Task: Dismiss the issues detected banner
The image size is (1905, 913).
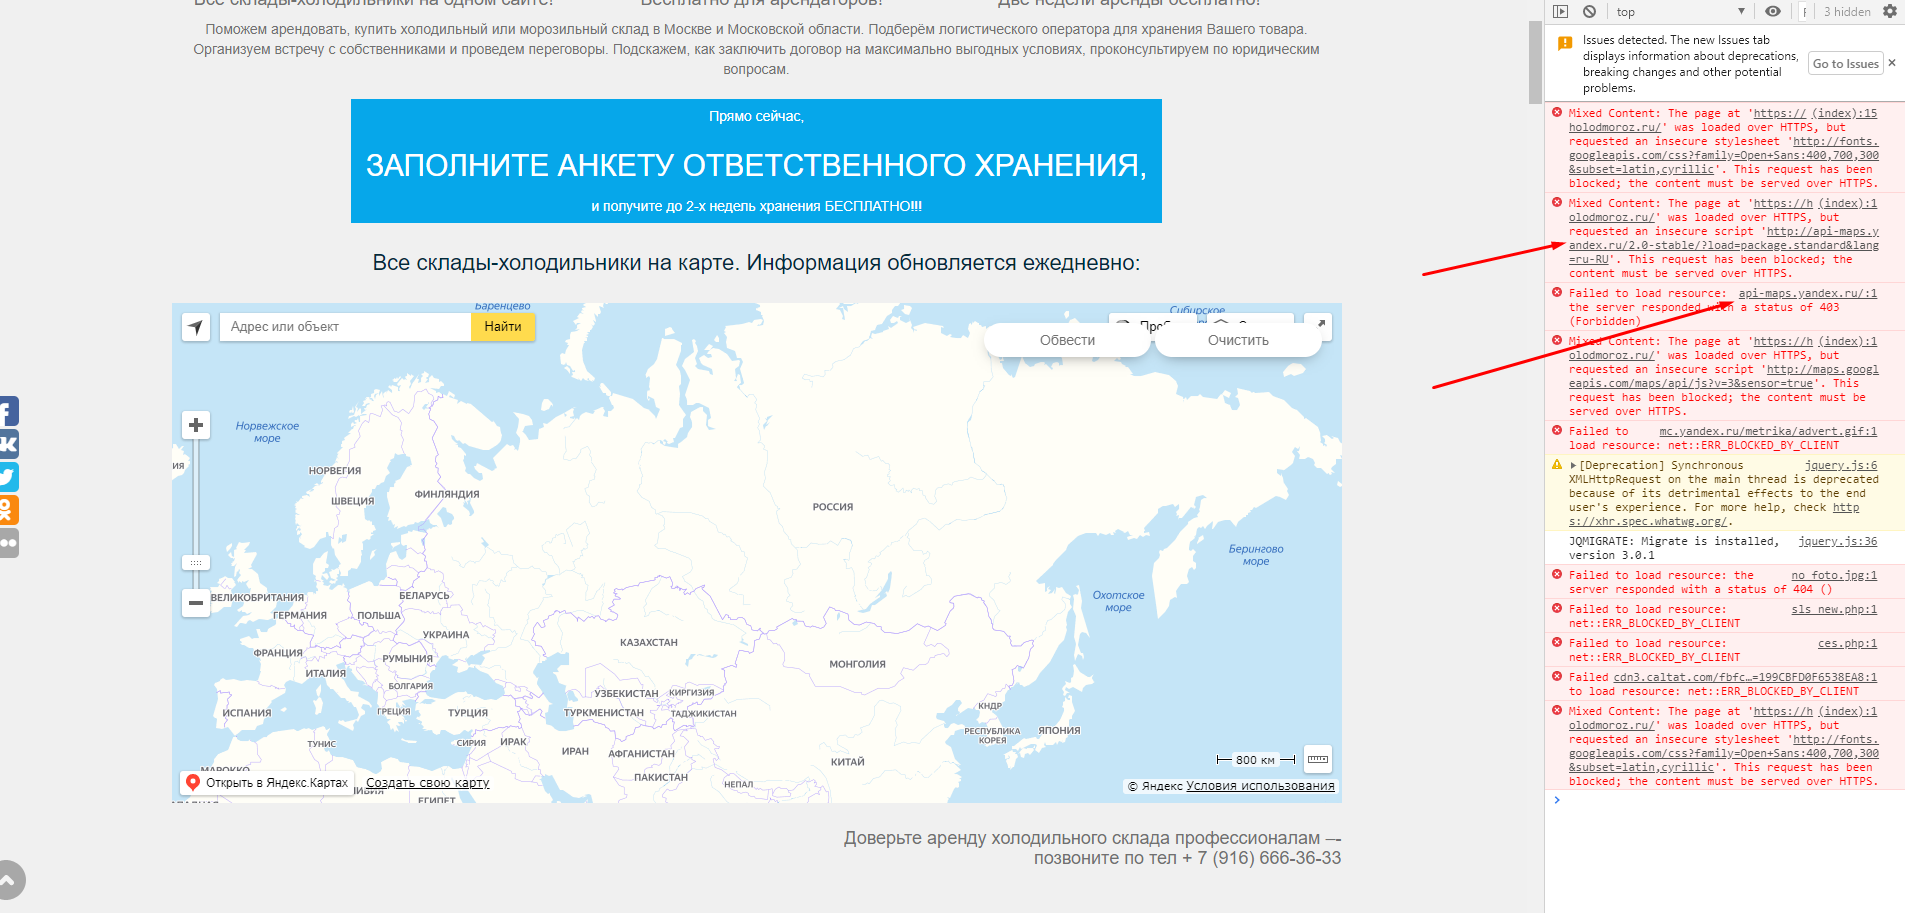Action: tap(1892, 63)
